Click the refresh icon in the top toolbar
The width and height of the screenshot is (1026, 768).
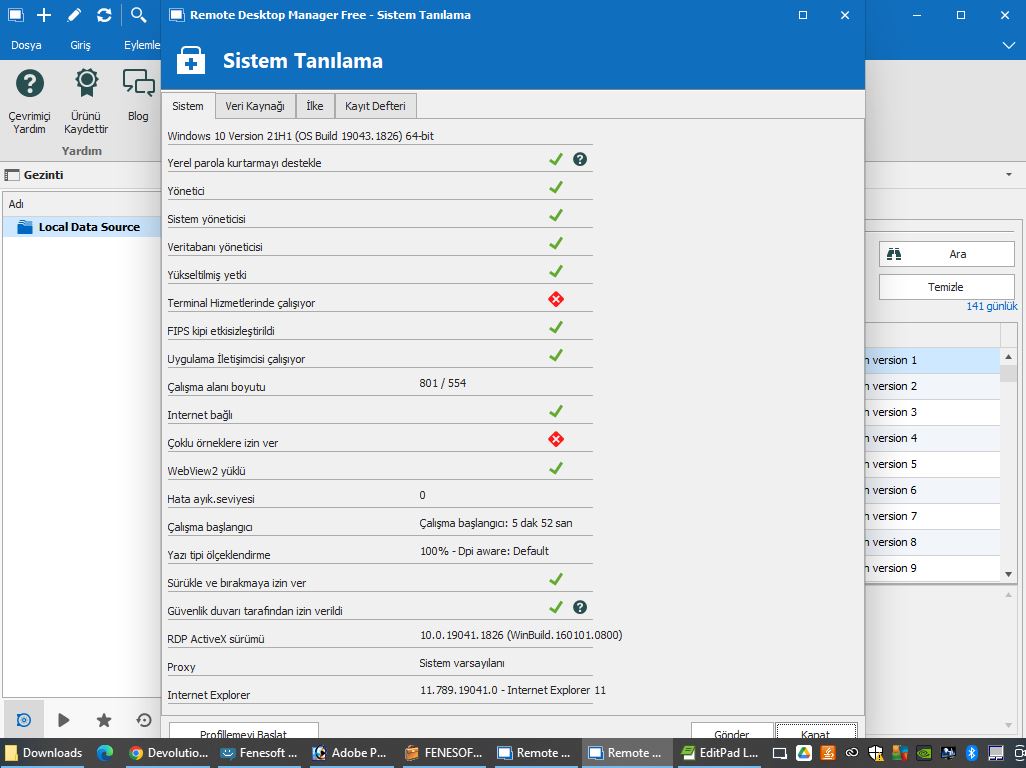104,15
